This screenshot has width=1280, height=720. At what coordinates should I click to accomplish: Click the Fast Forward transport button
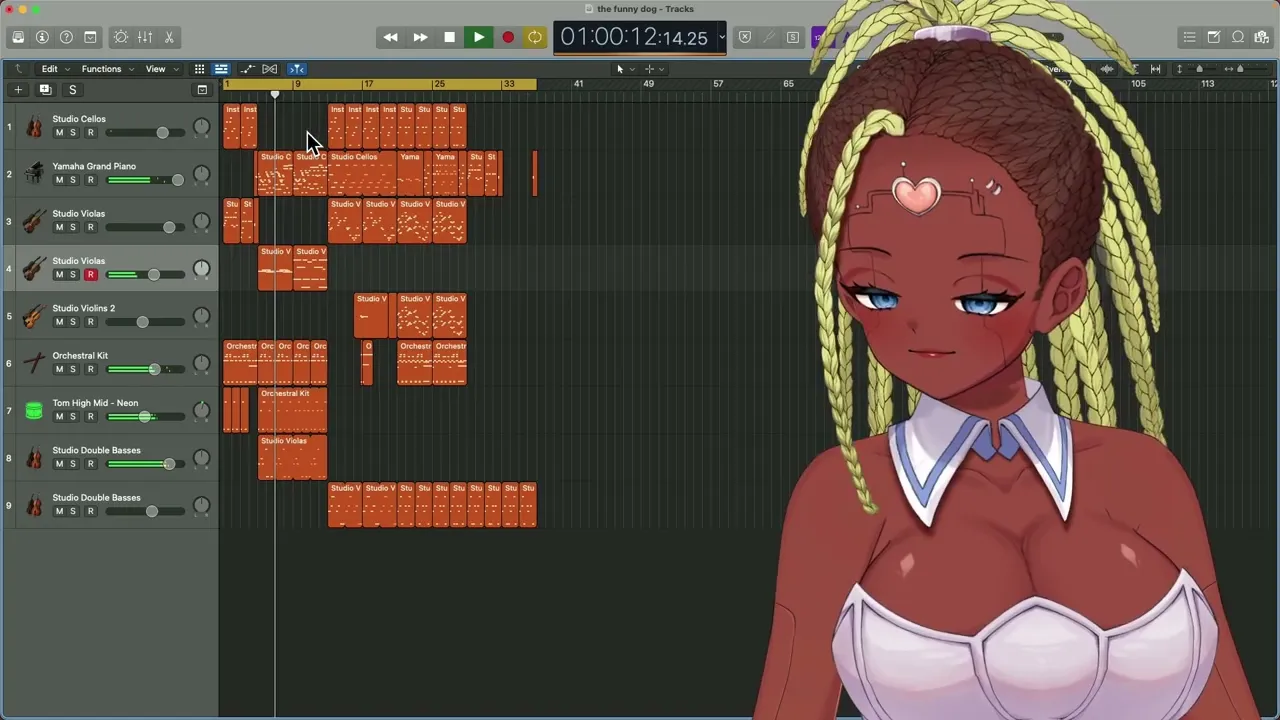tap(420, 38)
